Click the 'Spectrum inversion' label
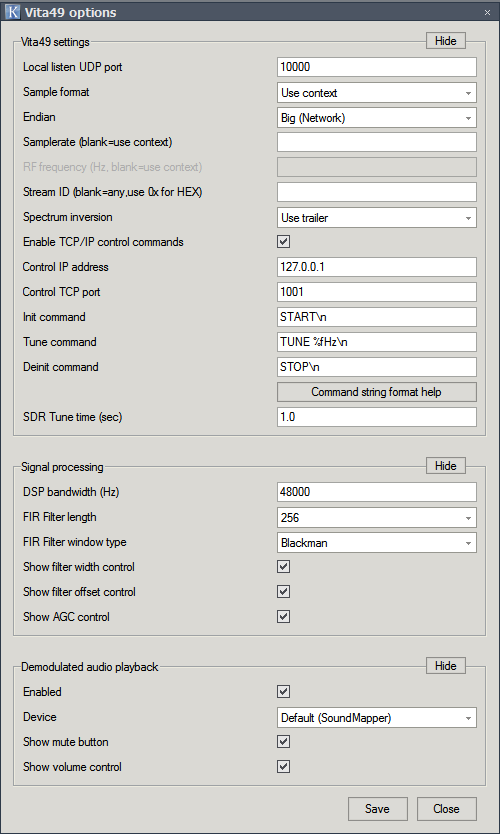 coord(68,217)
